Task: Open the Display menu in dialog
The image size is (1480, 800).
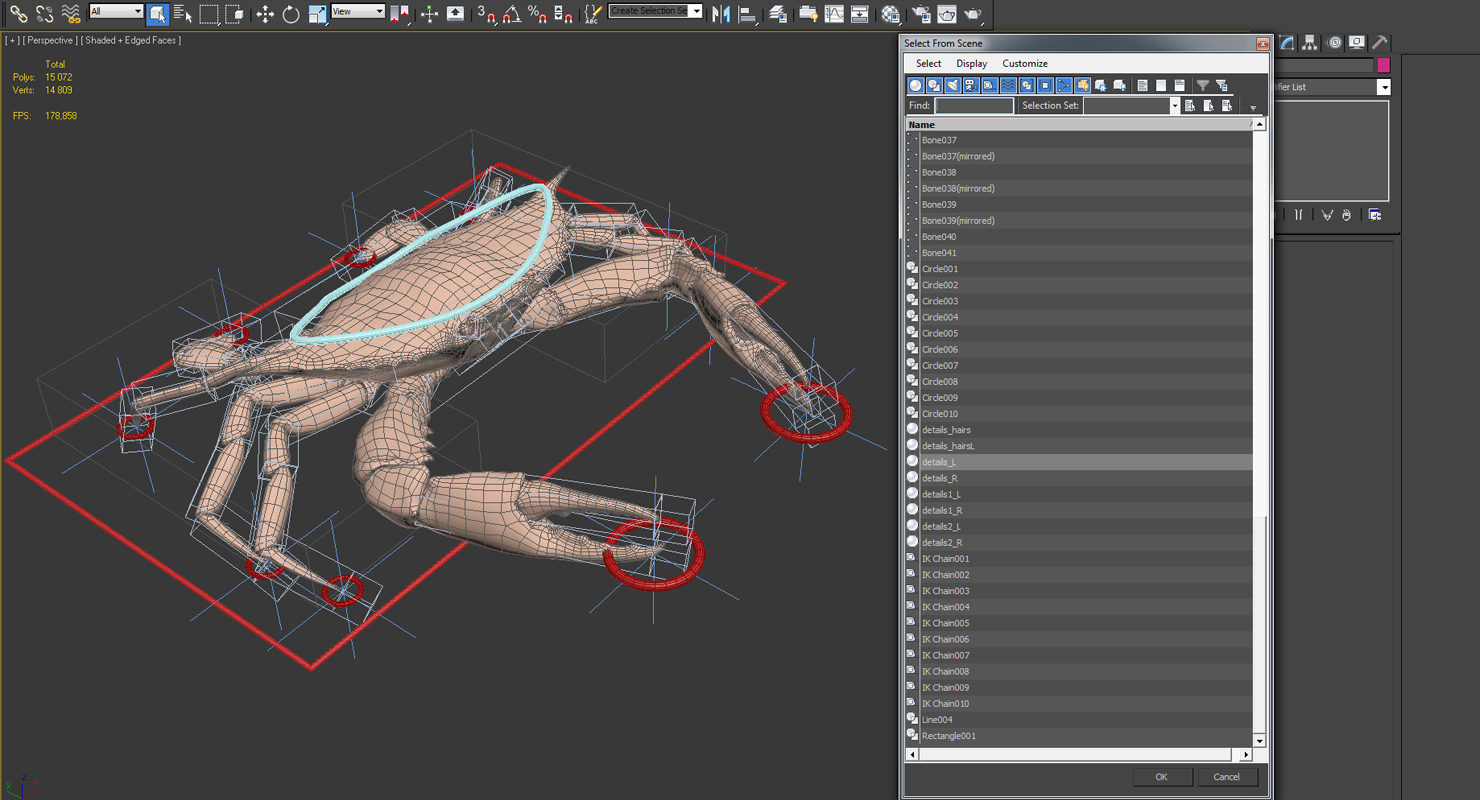Action: point(971,63)
